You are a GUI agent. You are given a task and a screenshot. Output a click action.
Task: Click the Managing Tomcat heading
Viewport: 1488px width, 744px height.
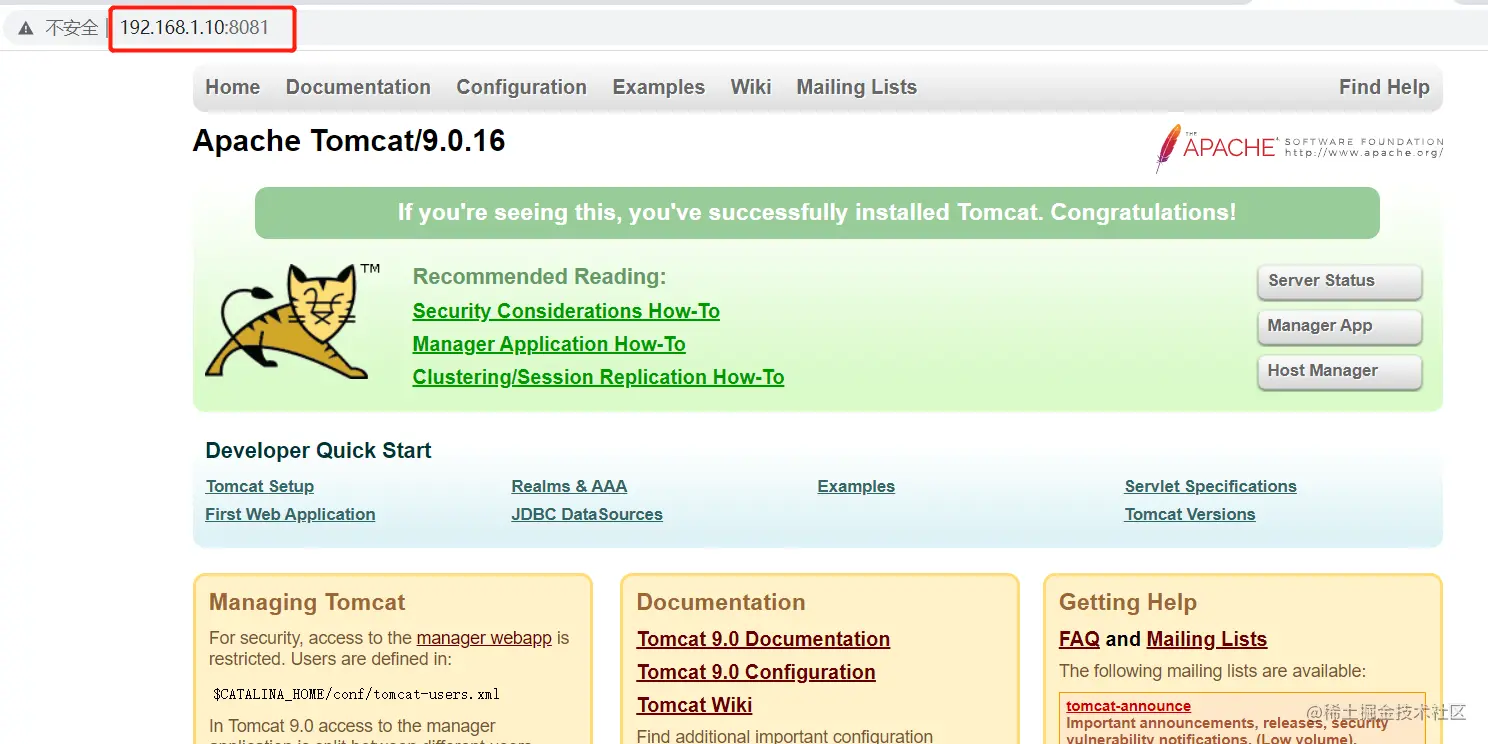[307, 602]
